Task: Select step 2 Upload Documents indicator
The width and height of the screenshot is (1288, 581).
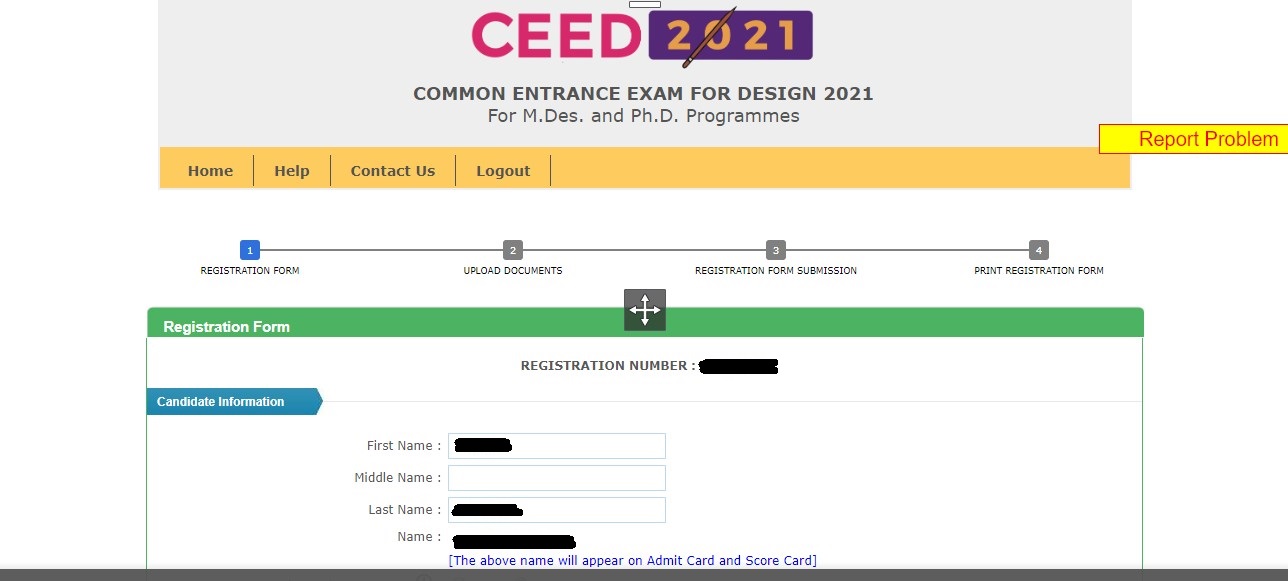Action: coord(513,250)
